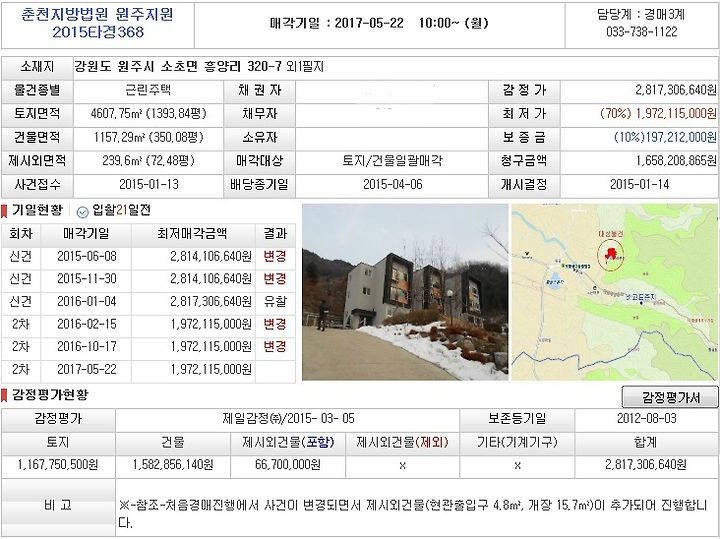Image resolution: width=720 pixels, height=539 pixels.
Task: Click 변경 result in the 2016-10-17 row
Action: (x=275, y=347)
